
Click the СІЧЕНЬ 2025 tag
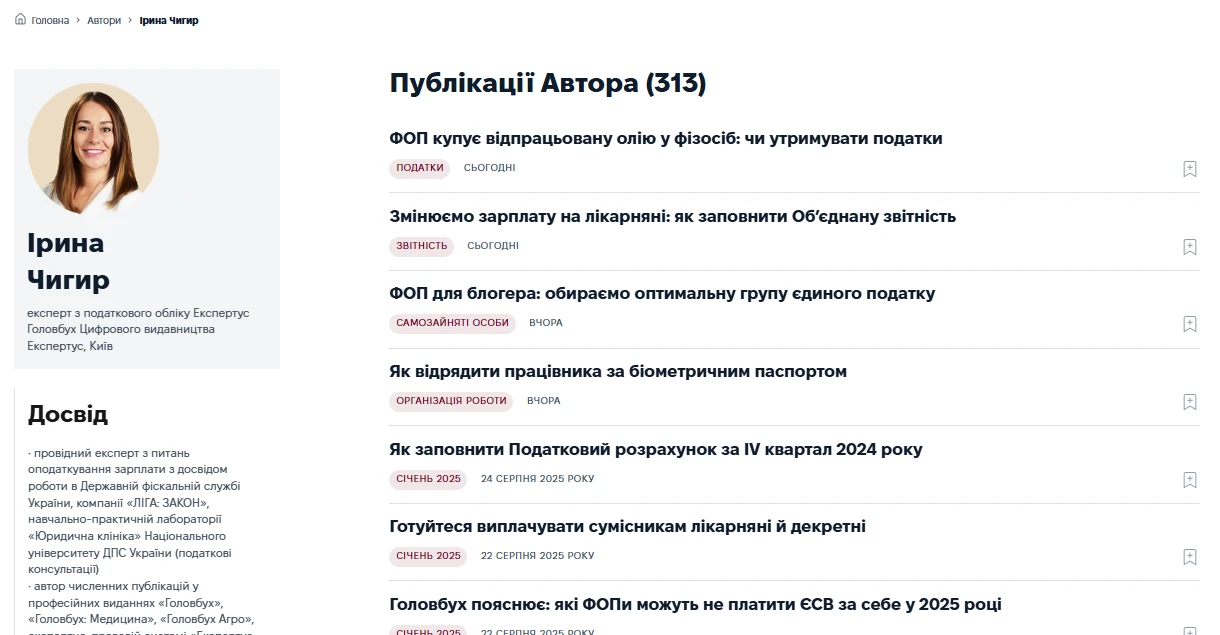click(x=427, y=479)
